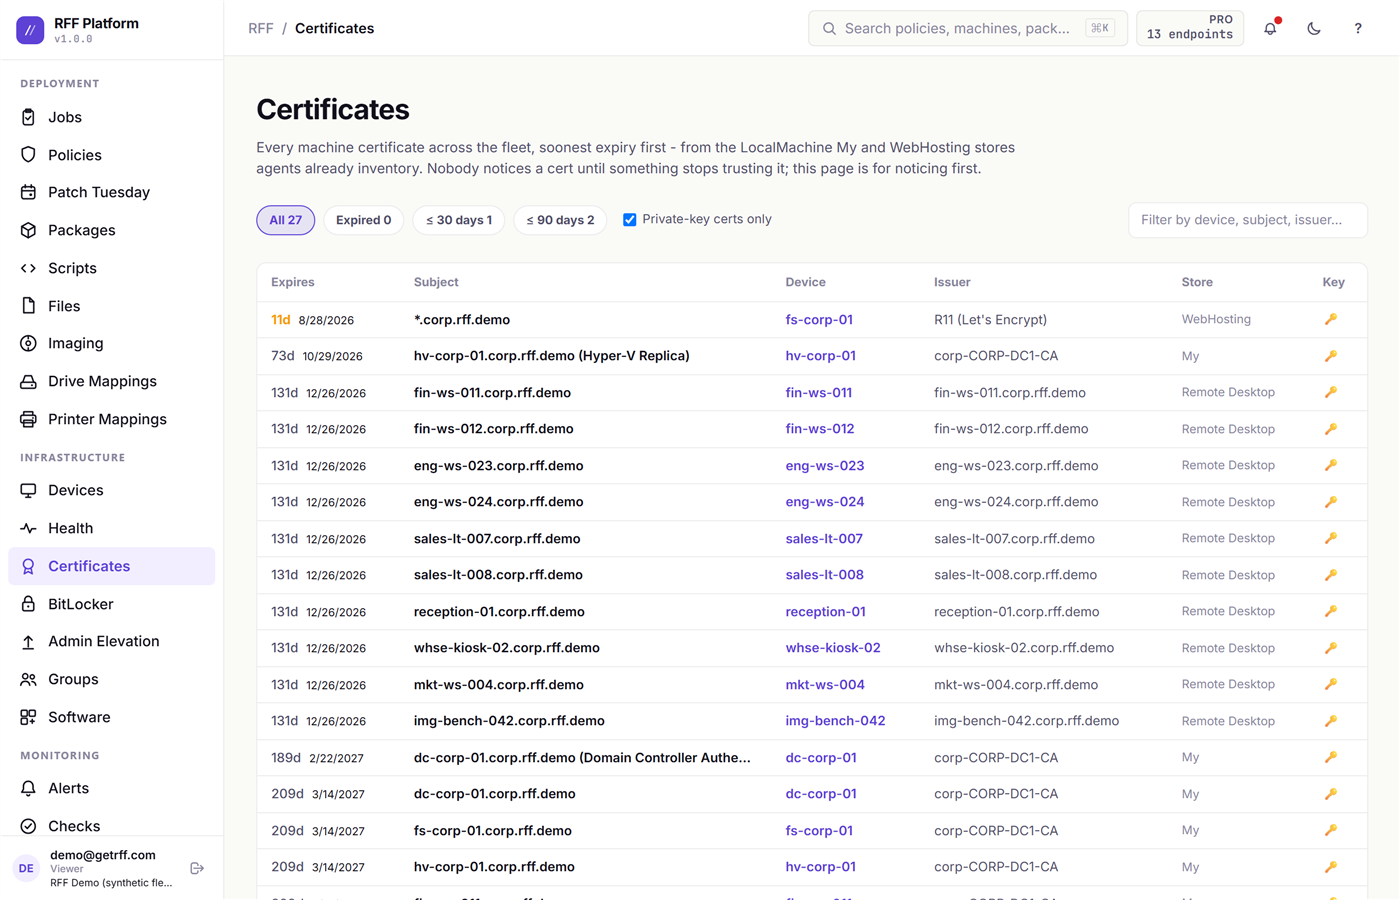Click the Subject column header

pos(436,282)
